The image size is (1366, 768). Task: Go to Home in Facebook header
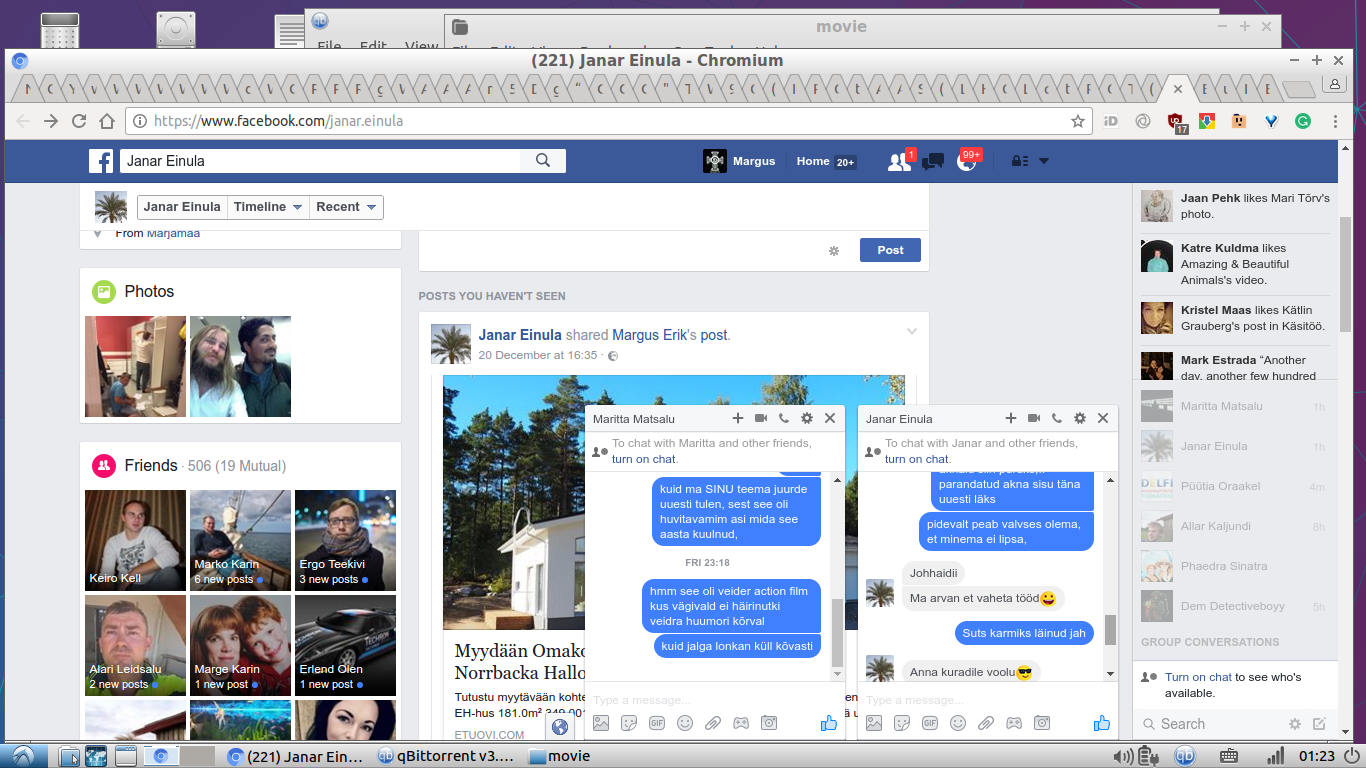point(813,161)
